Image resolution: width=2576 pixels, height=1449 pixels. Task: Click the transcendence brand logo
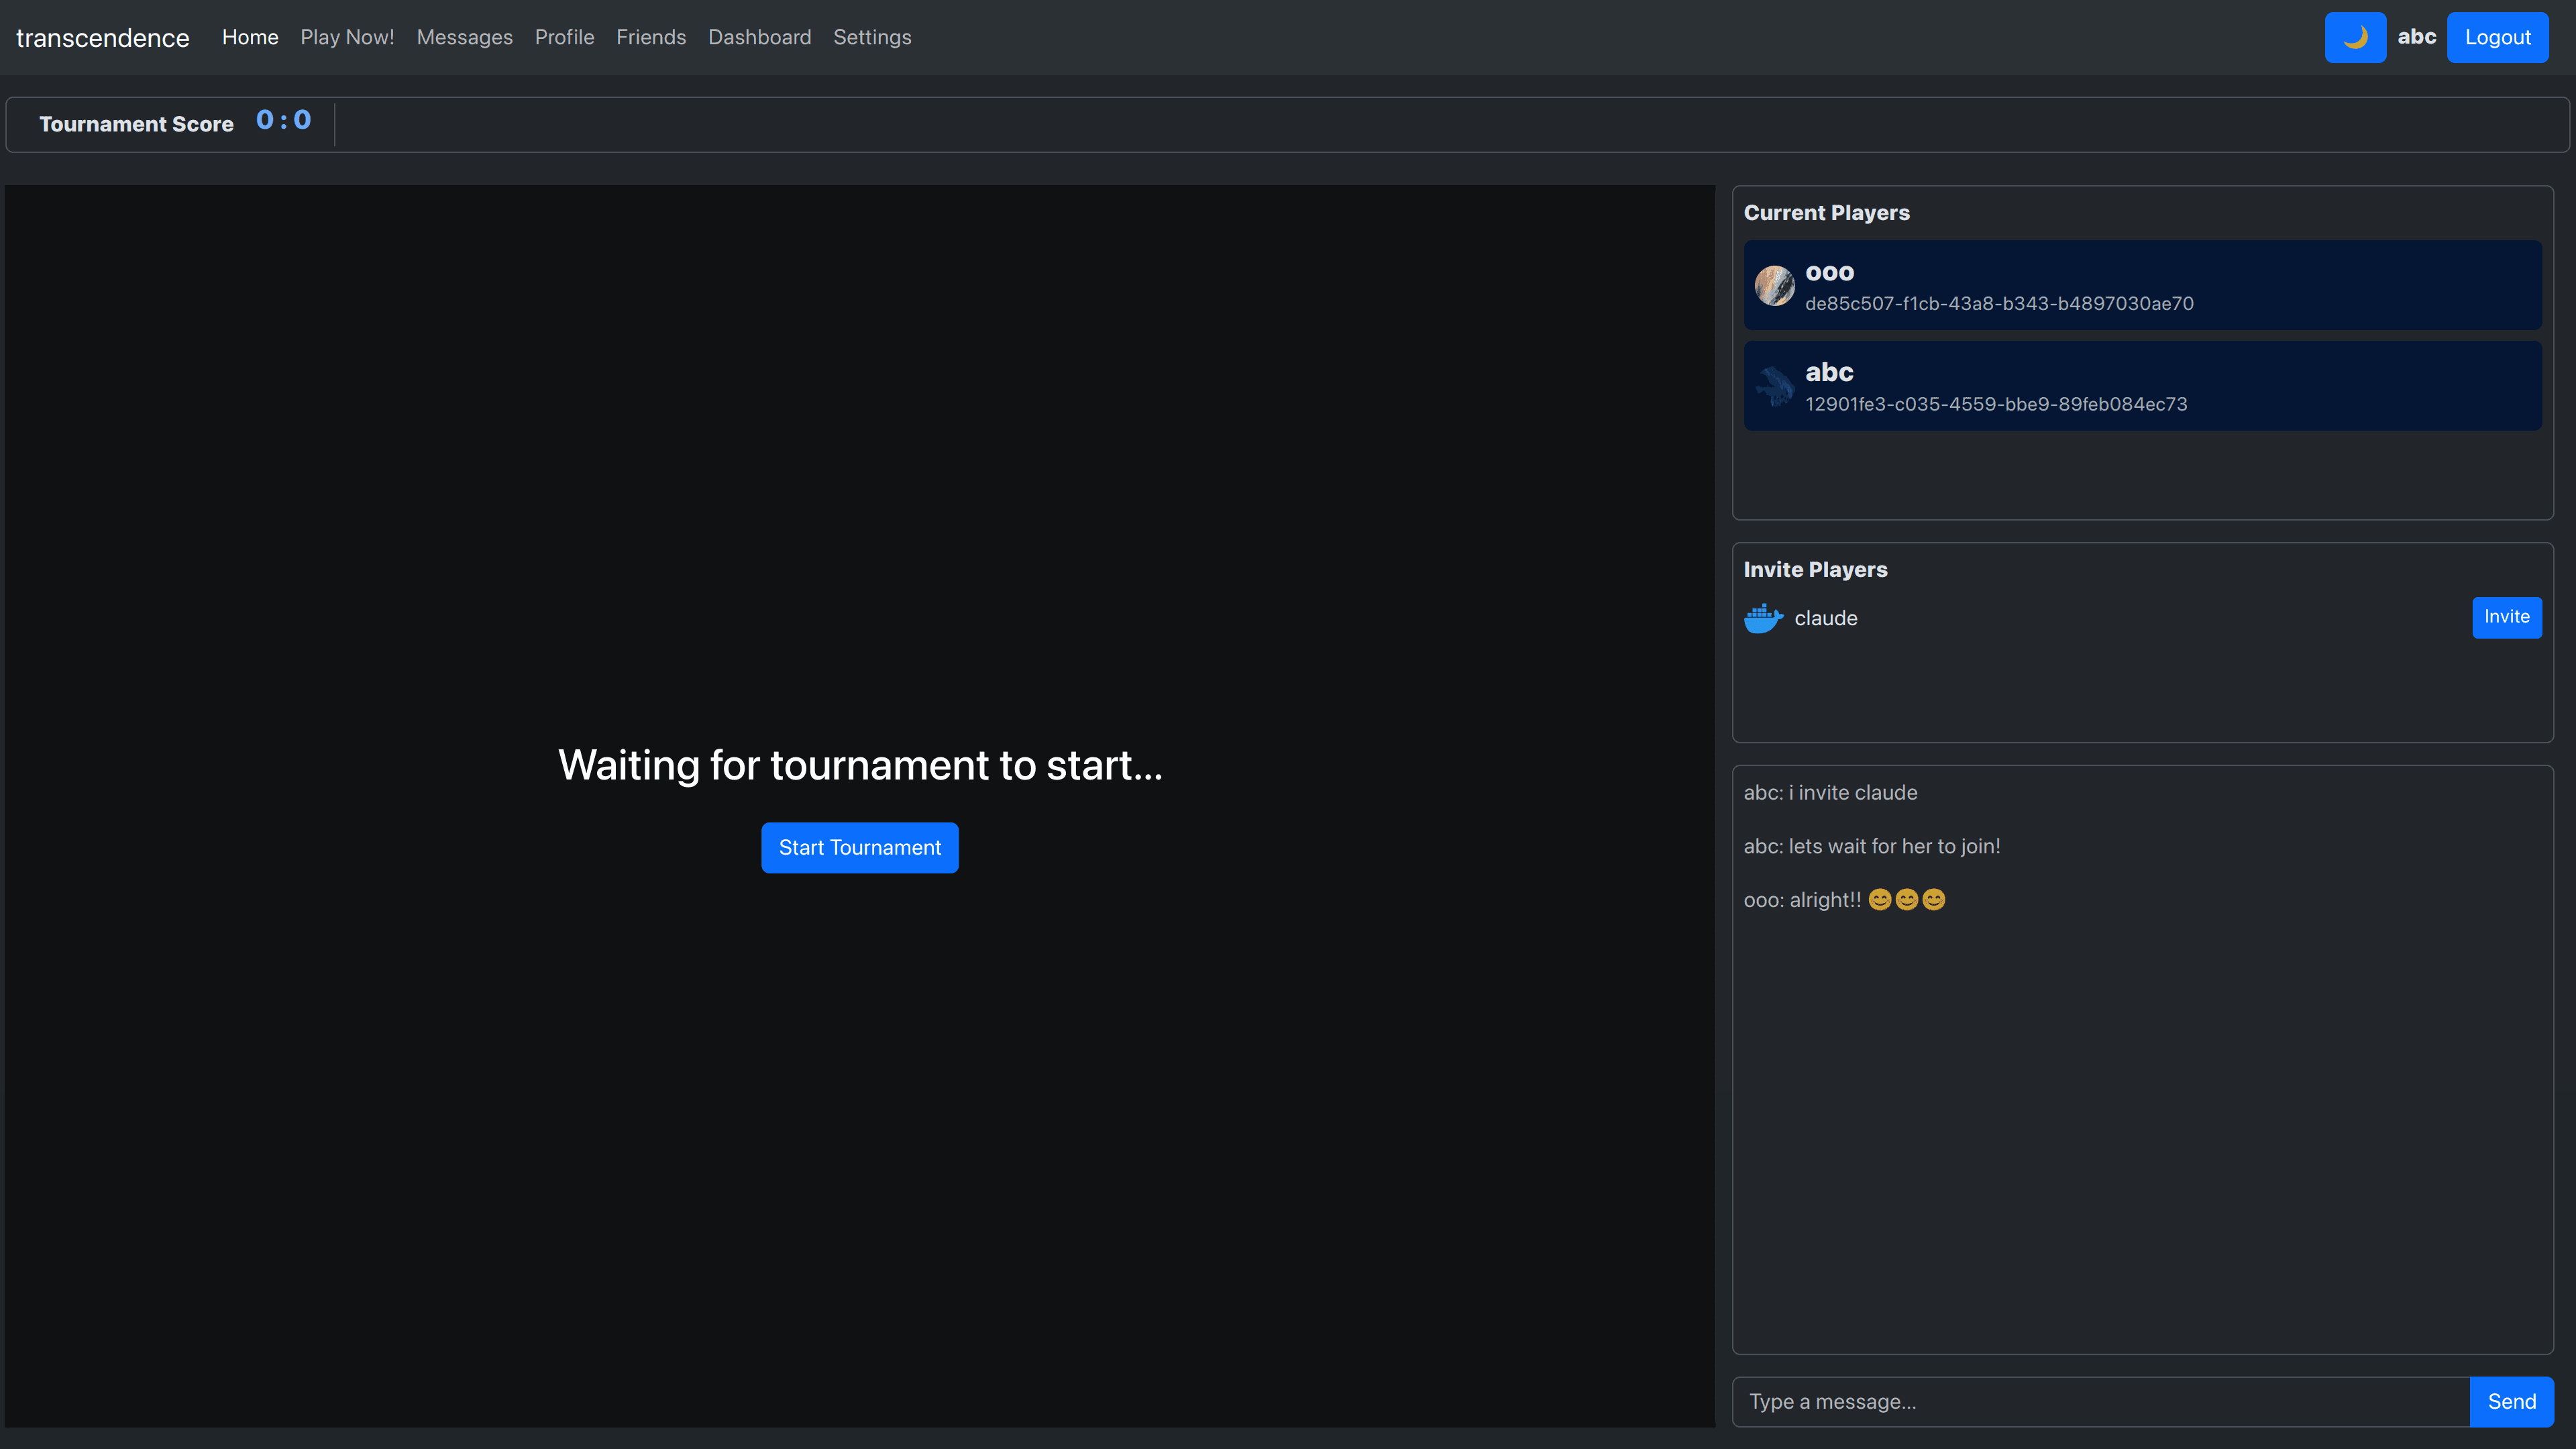[102, 38]
